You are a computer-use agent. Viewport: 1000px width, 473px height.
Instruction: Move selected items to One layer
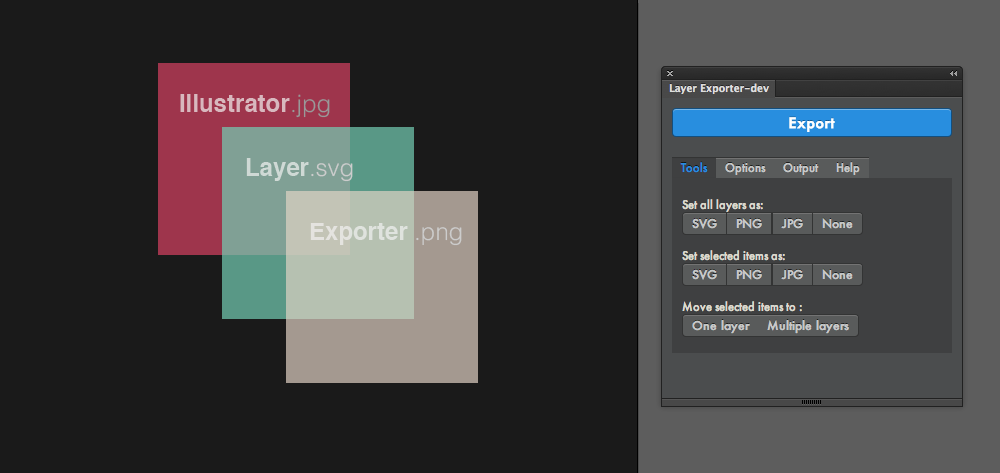[x=721, y=326]
